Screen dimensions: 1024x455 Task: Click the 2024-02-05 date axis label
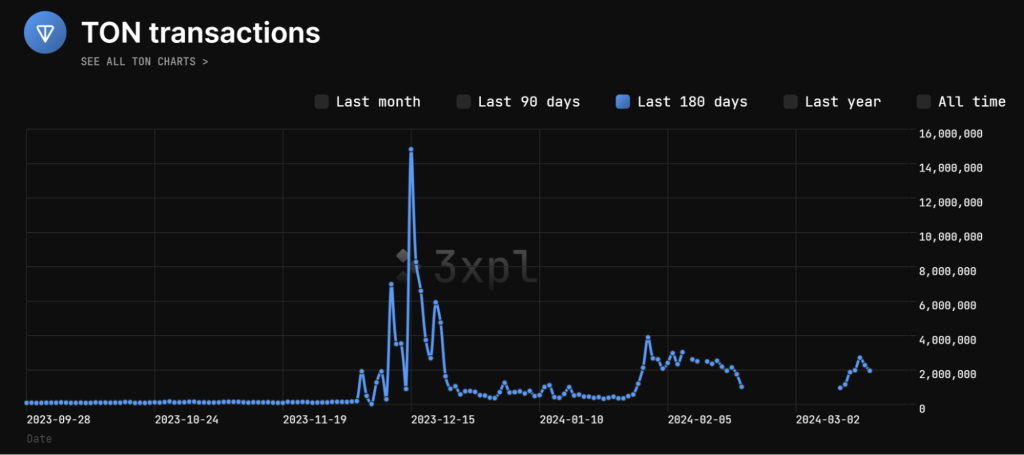(700, 420)
